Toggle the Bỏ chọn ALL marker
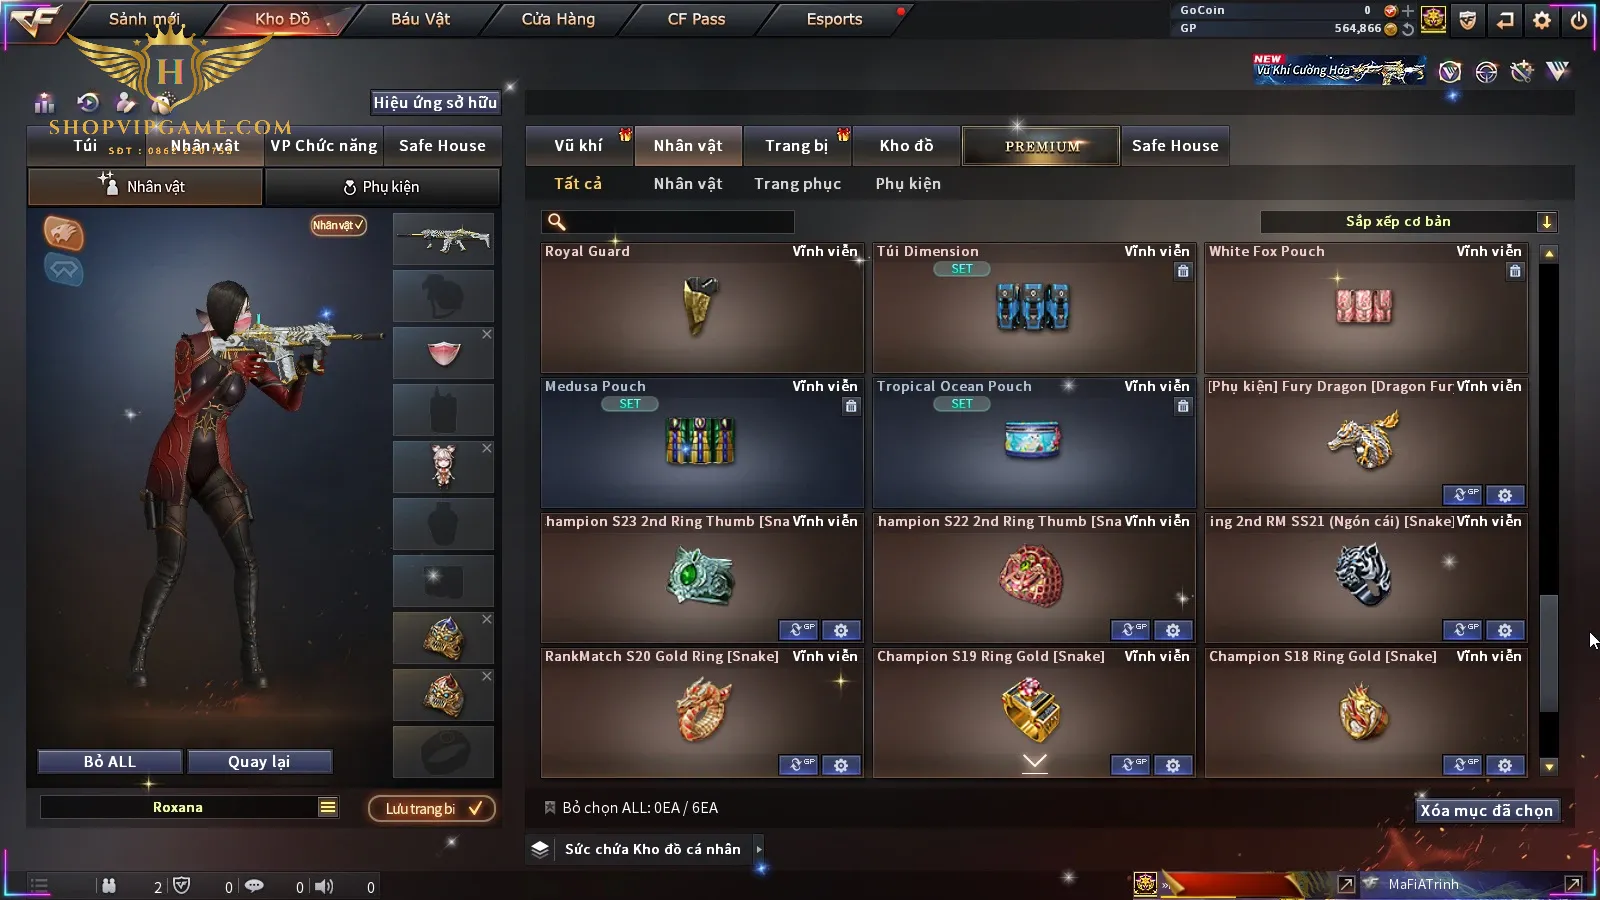This screenshot has height=900, width=1600. click(550, 807)
